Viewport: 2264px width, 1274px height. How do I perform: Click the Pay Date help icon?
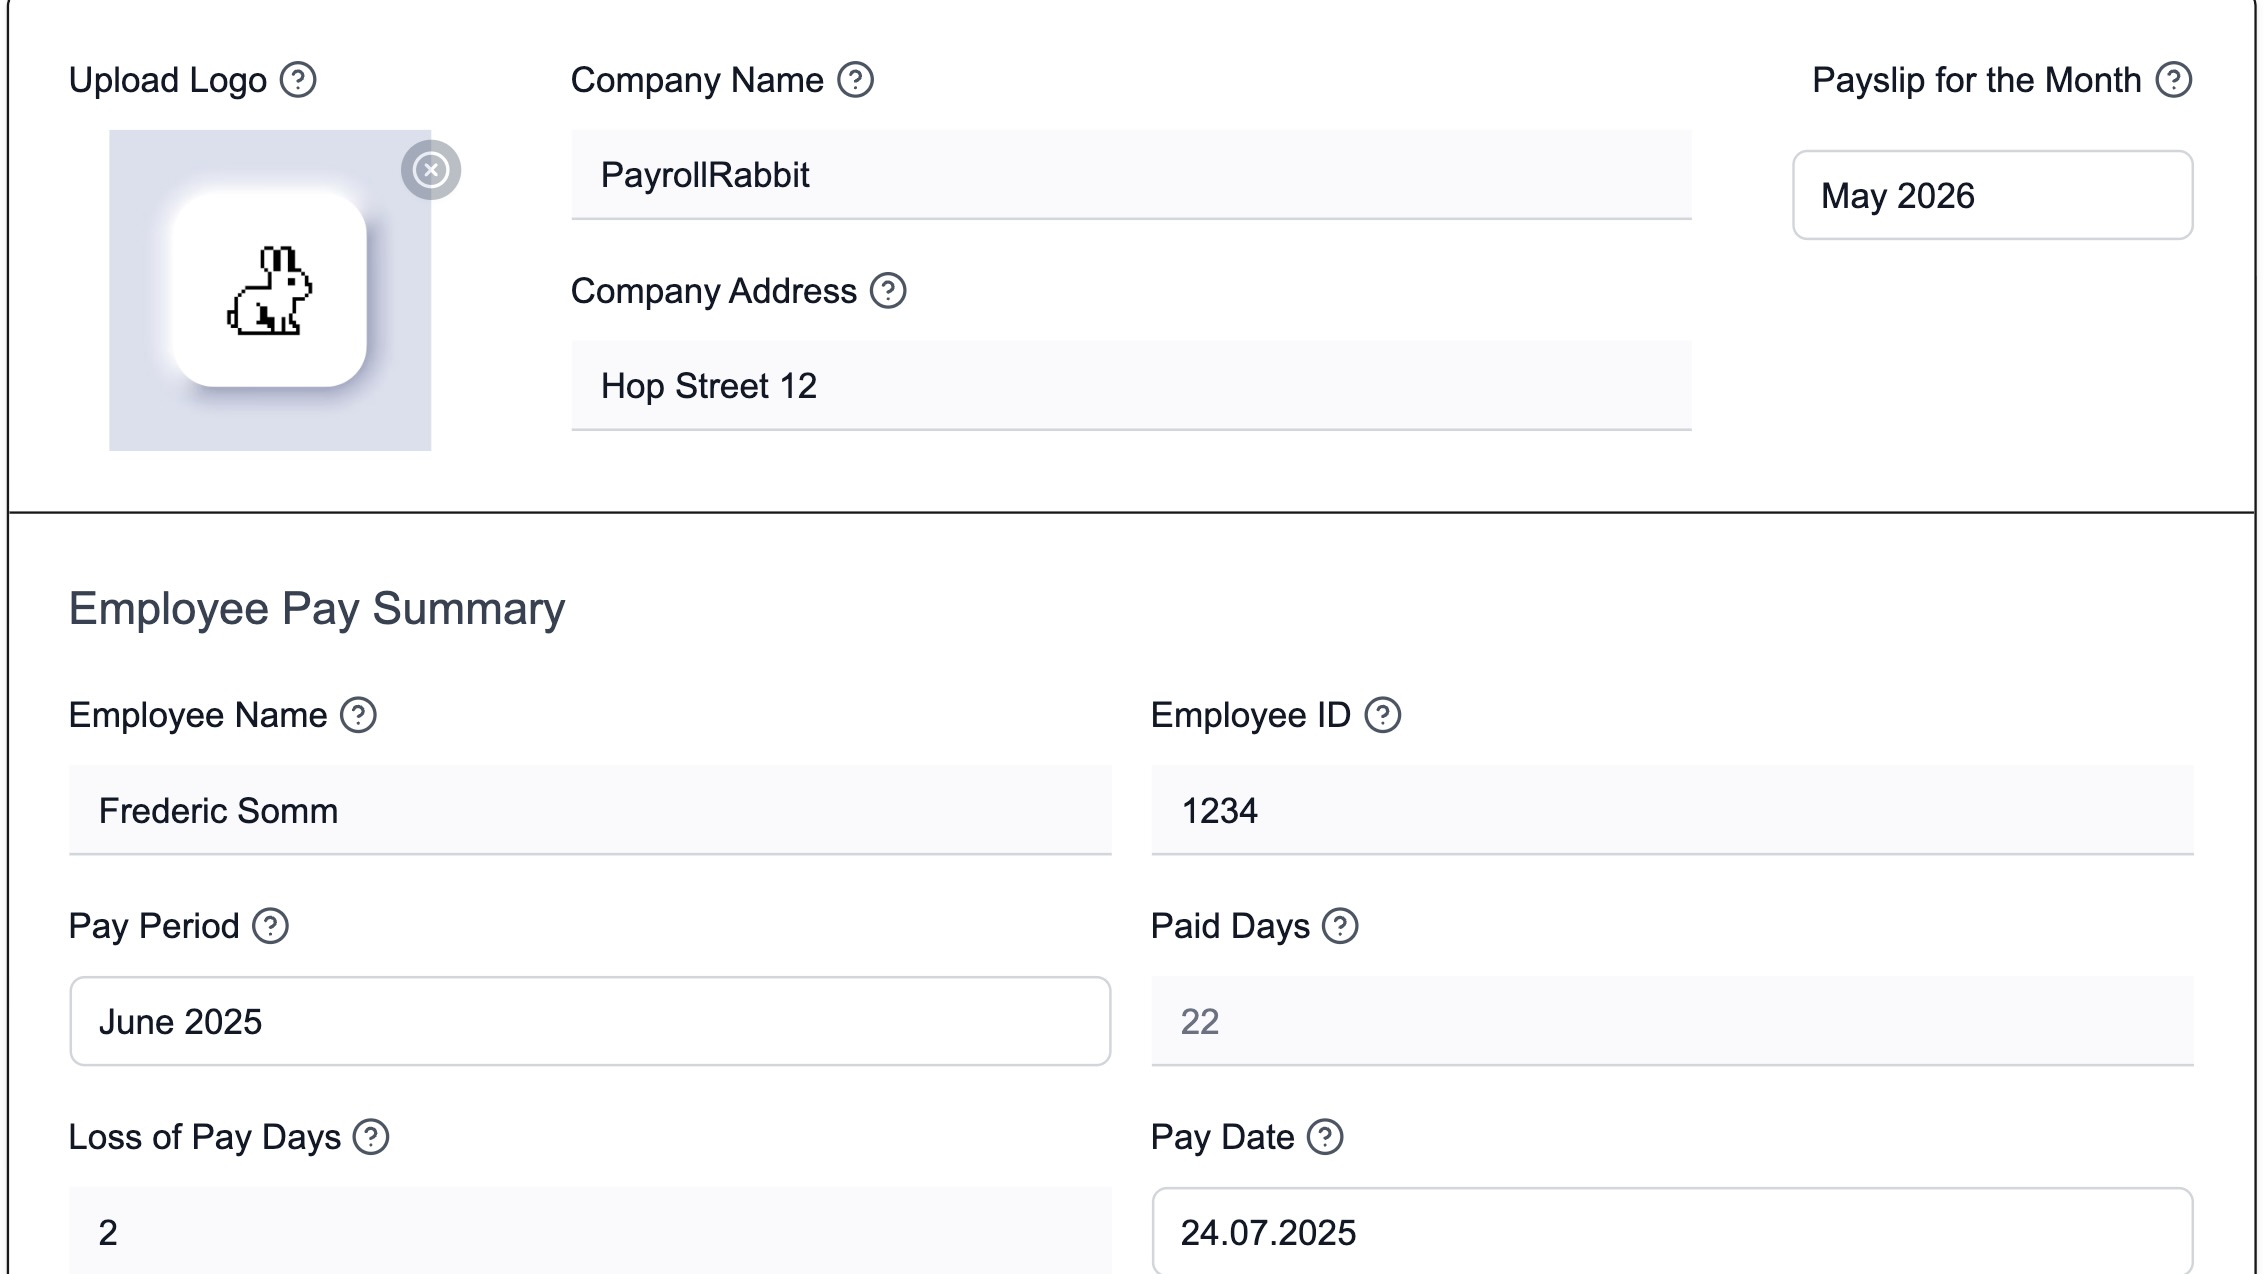[x=1325, y=1136]
